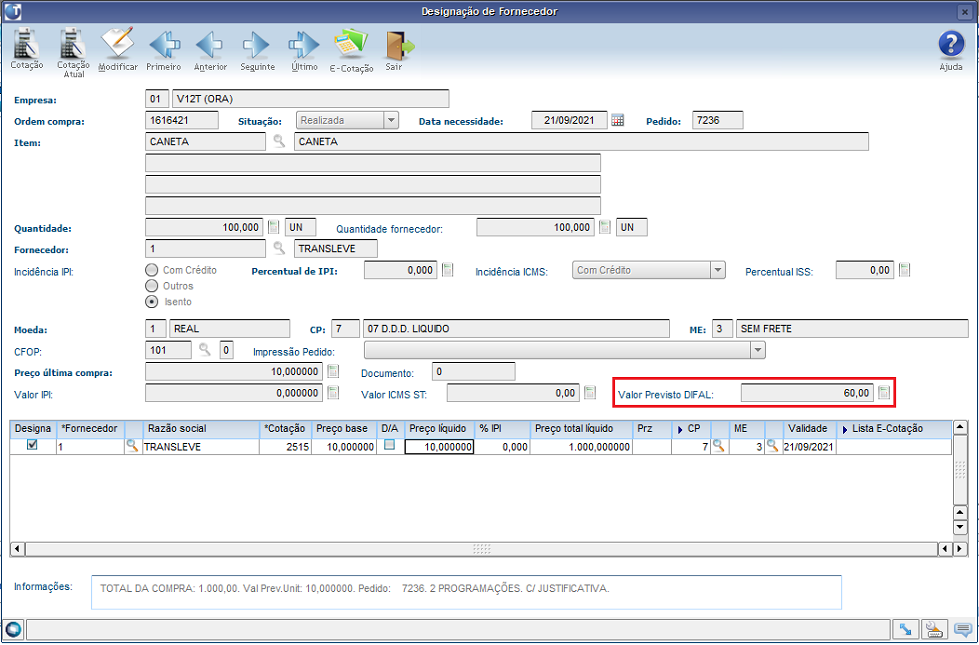Click Lista E-Cotação column header
The image size is (979, 645).
894,429
